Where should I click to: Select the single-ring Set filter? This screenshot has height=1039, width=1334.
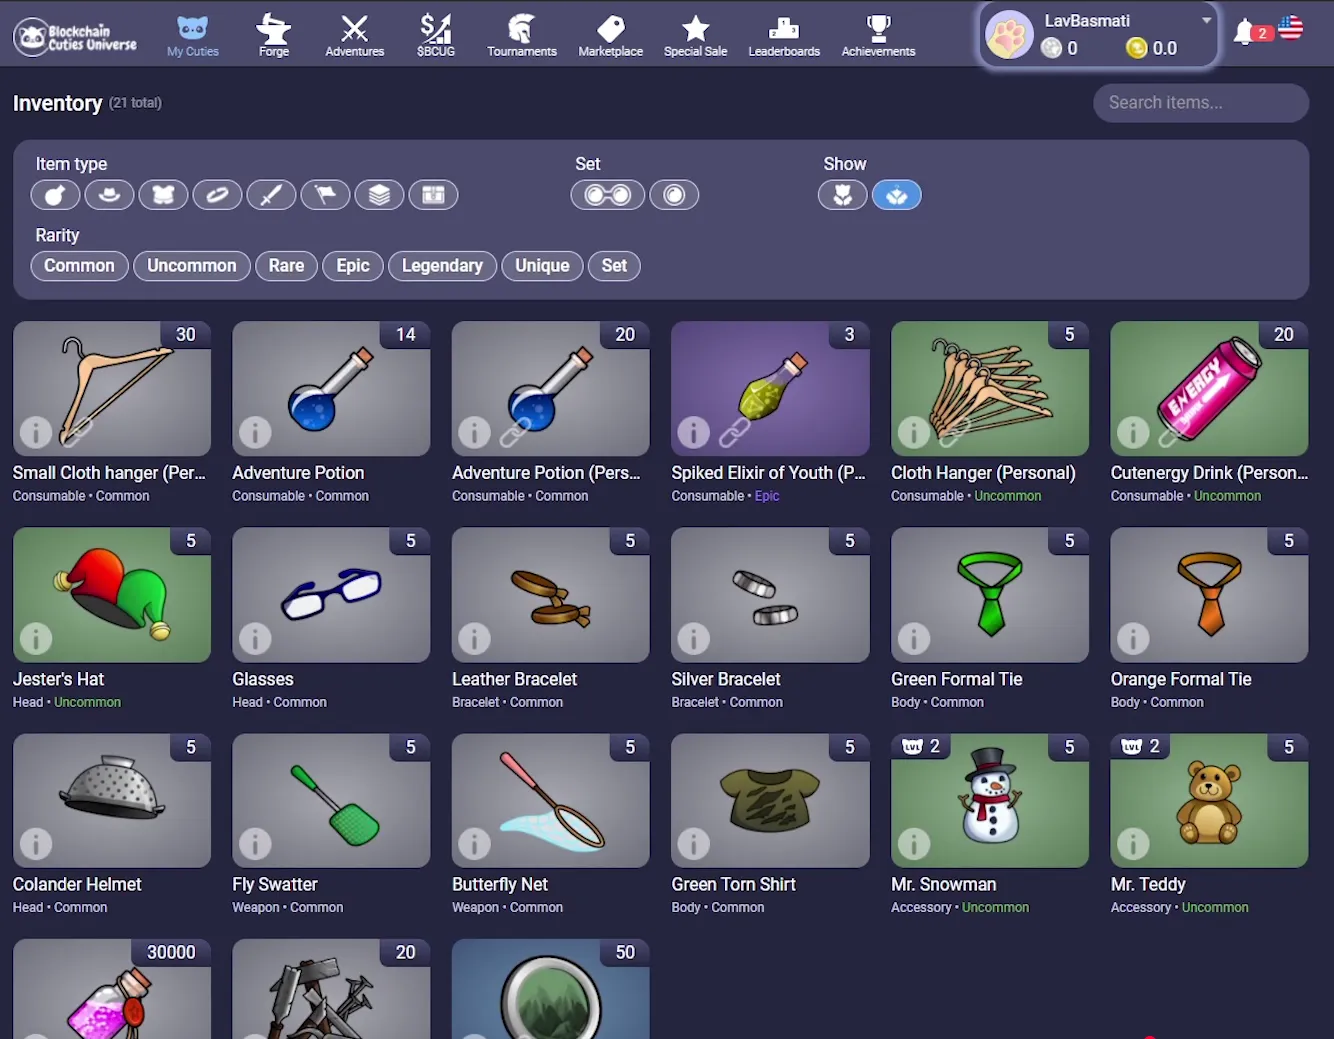pyautogui.click(x=675, y=195)
